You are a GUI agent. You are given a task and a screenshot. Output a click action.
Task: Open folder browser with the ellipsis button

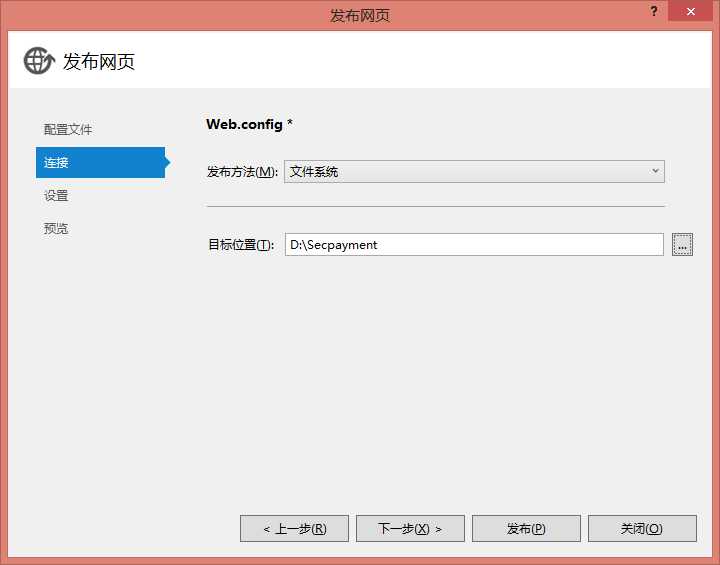pyautogui.click(x=682, y=245)
